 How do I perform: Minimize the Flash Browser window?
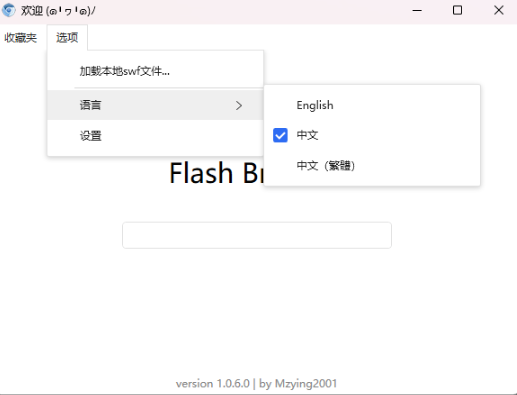417,10
